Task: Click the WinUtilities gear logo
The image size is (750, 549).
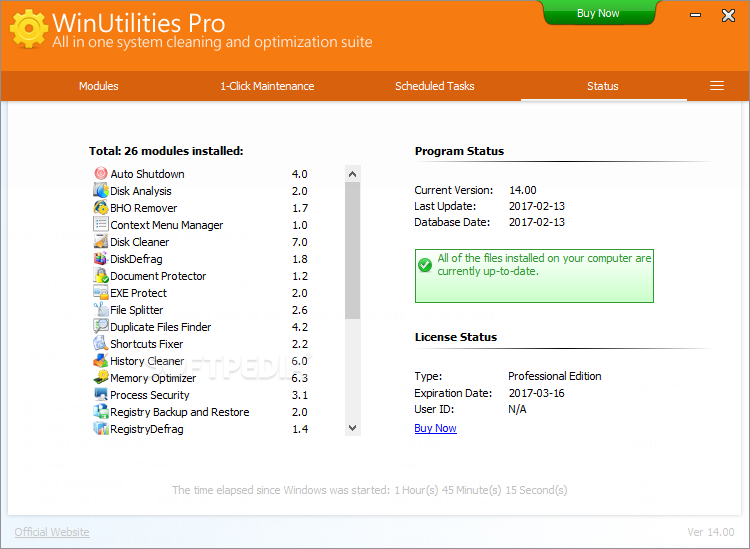Action: tap(29, 29)
